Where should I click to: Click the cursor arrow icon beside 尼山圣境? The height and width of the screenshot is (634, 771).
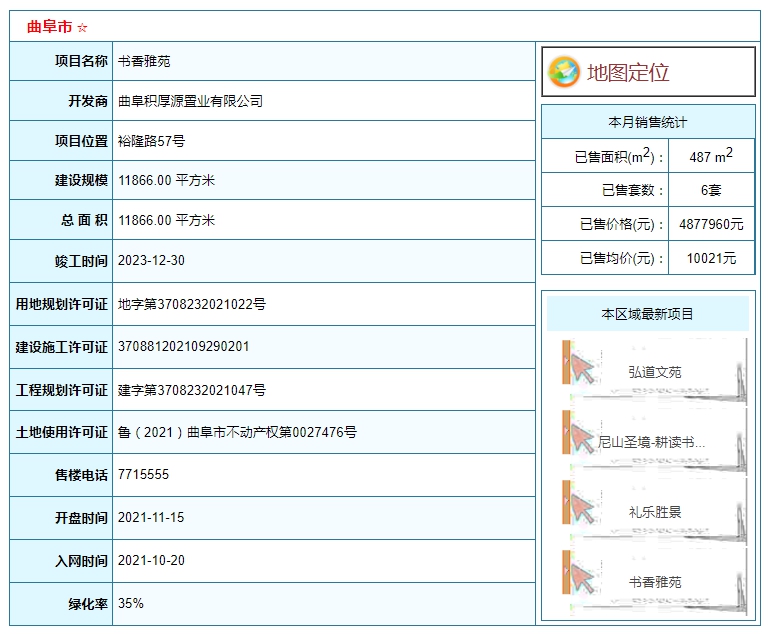pos(583,440)
